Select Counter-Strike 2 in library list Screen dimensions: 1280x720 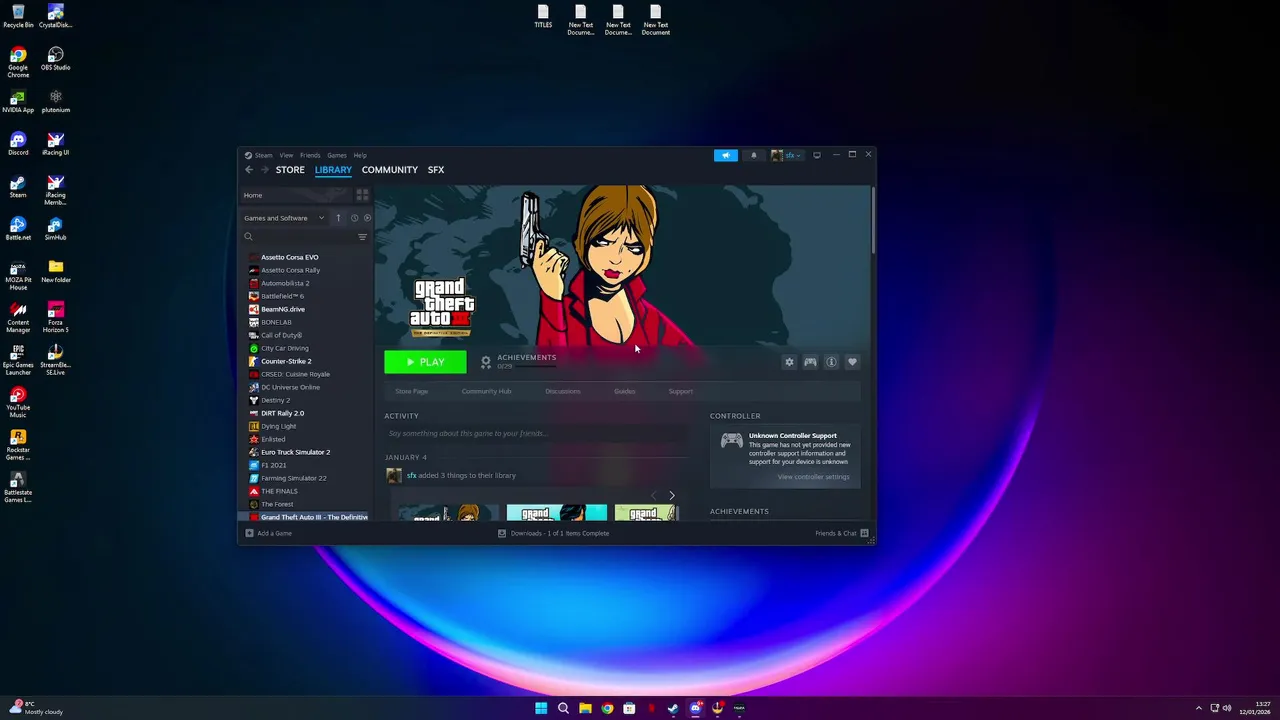coord(286,361)
